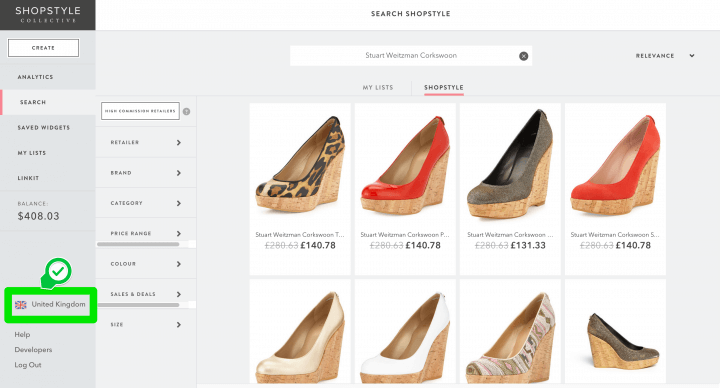Viewport: 720px width, 388px height.
Task: Click the Stuart Weitzman Corkswoon search field
Action: [x=411, y=56]
